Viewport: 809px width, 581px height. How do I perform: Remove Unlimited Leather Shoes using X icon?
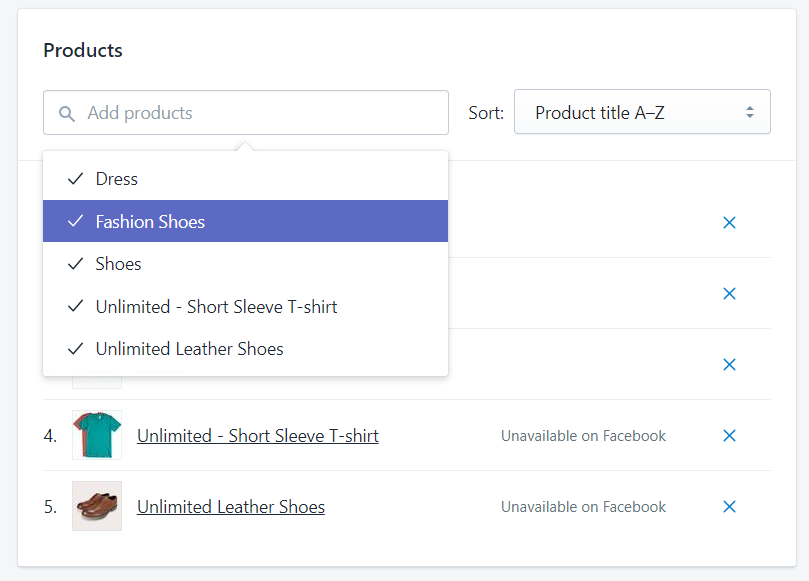(729, 507)
